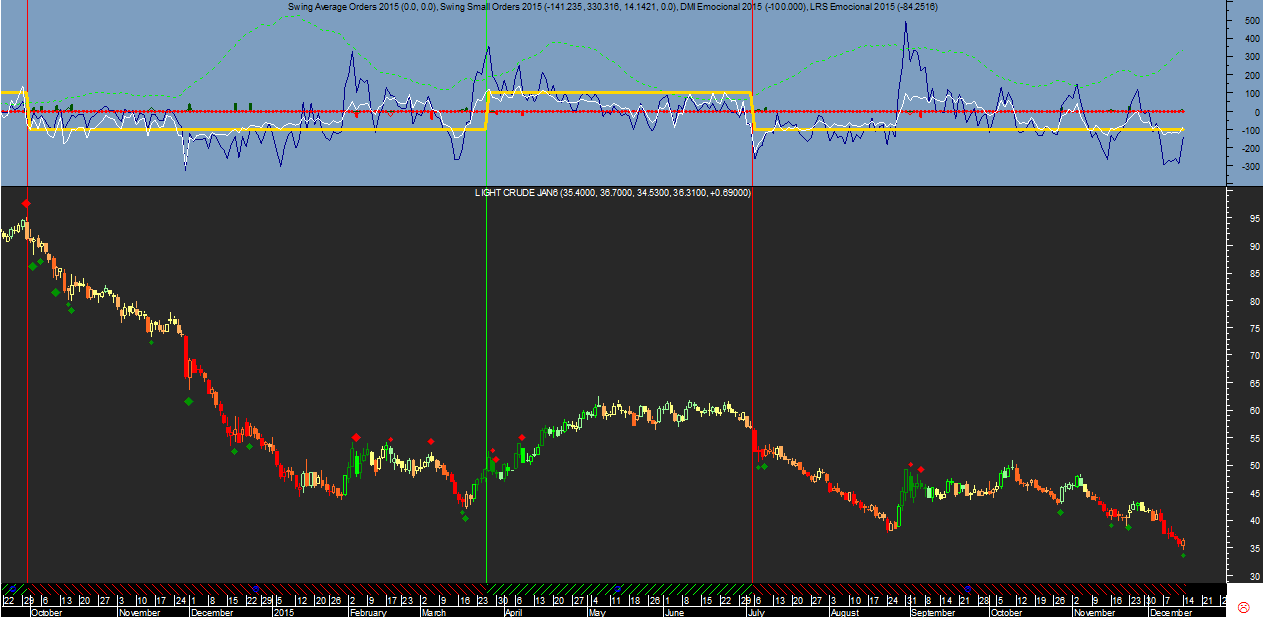This screenshot has height=617, width=1263.
Task: Select the green diamond at the final December candle
Action: (1183, 555)
